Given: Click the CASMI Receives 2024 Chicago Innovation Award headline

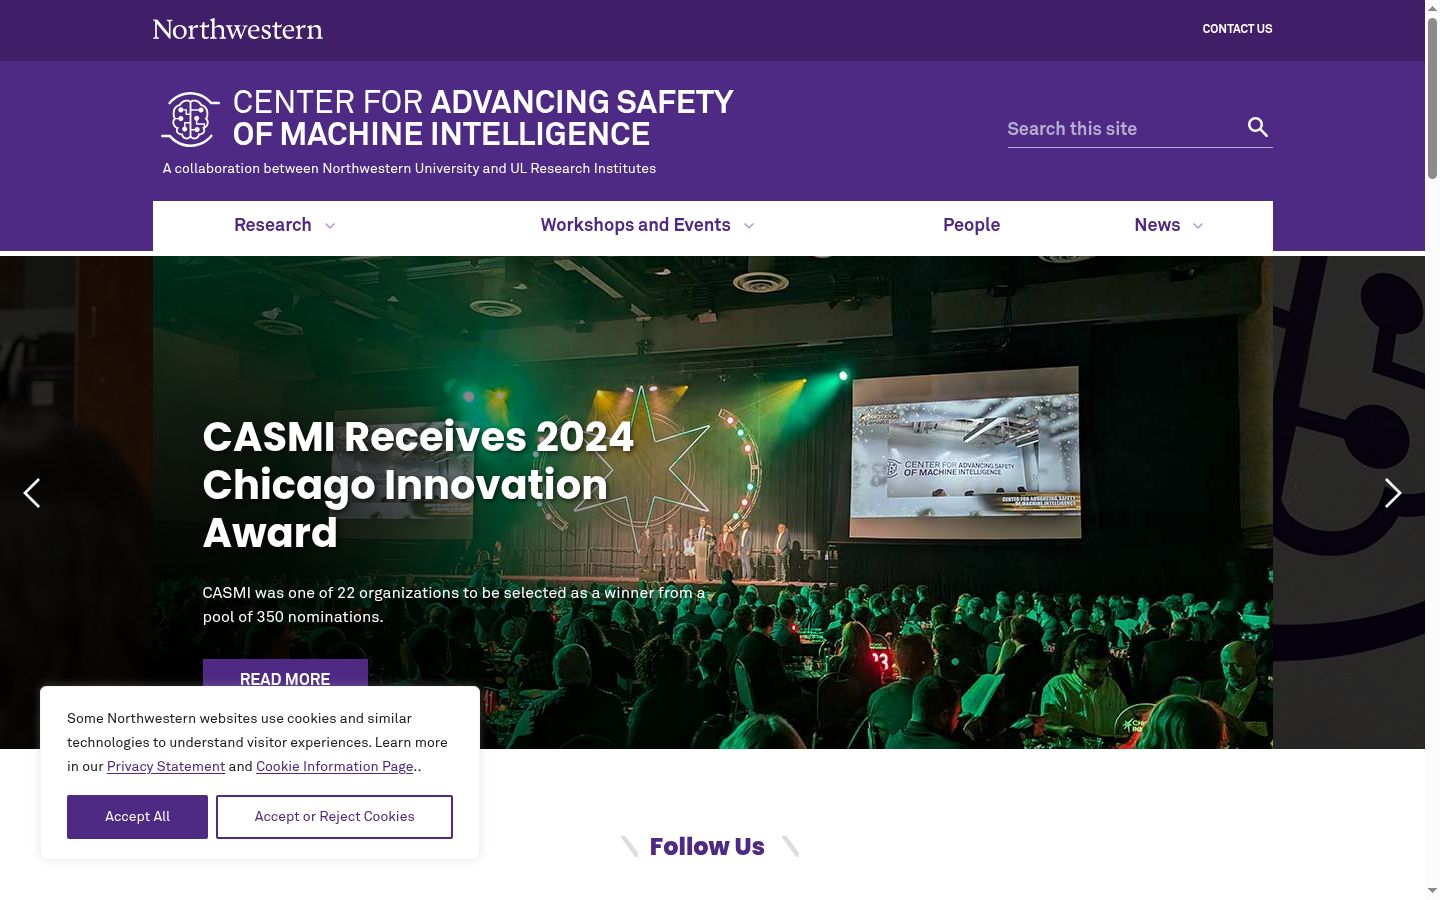Looking at the screenshot, I should [419, 485].
